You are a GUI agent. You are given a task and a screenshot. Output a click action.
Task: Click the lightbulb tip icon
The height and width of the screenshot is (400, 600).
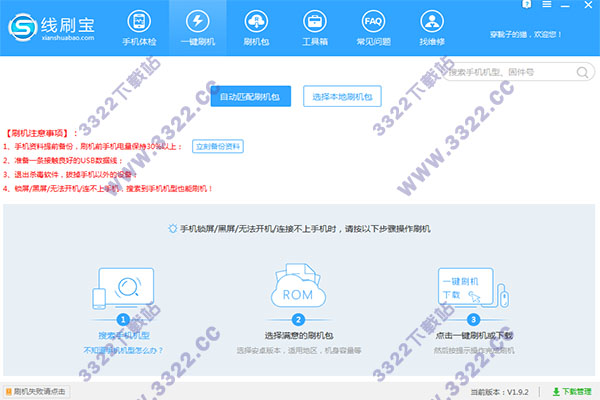click(173, 229)
